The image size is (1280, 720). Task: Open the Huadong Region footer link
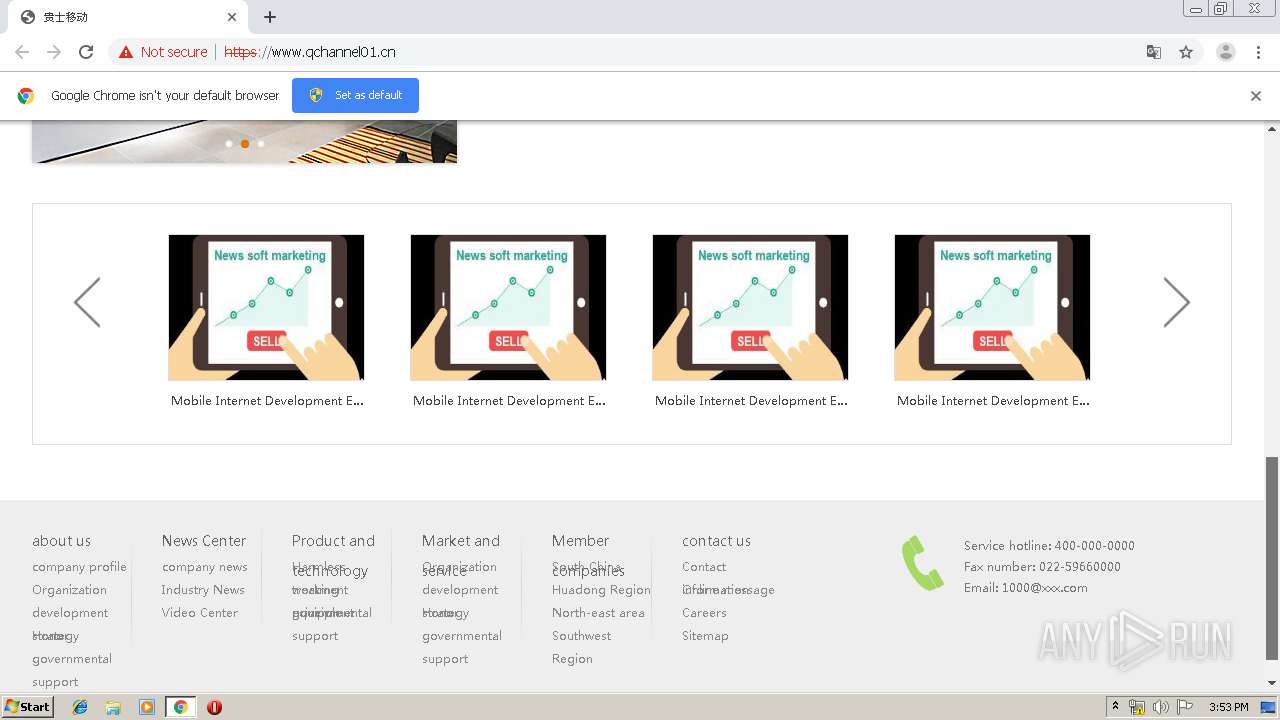point(601,590)
